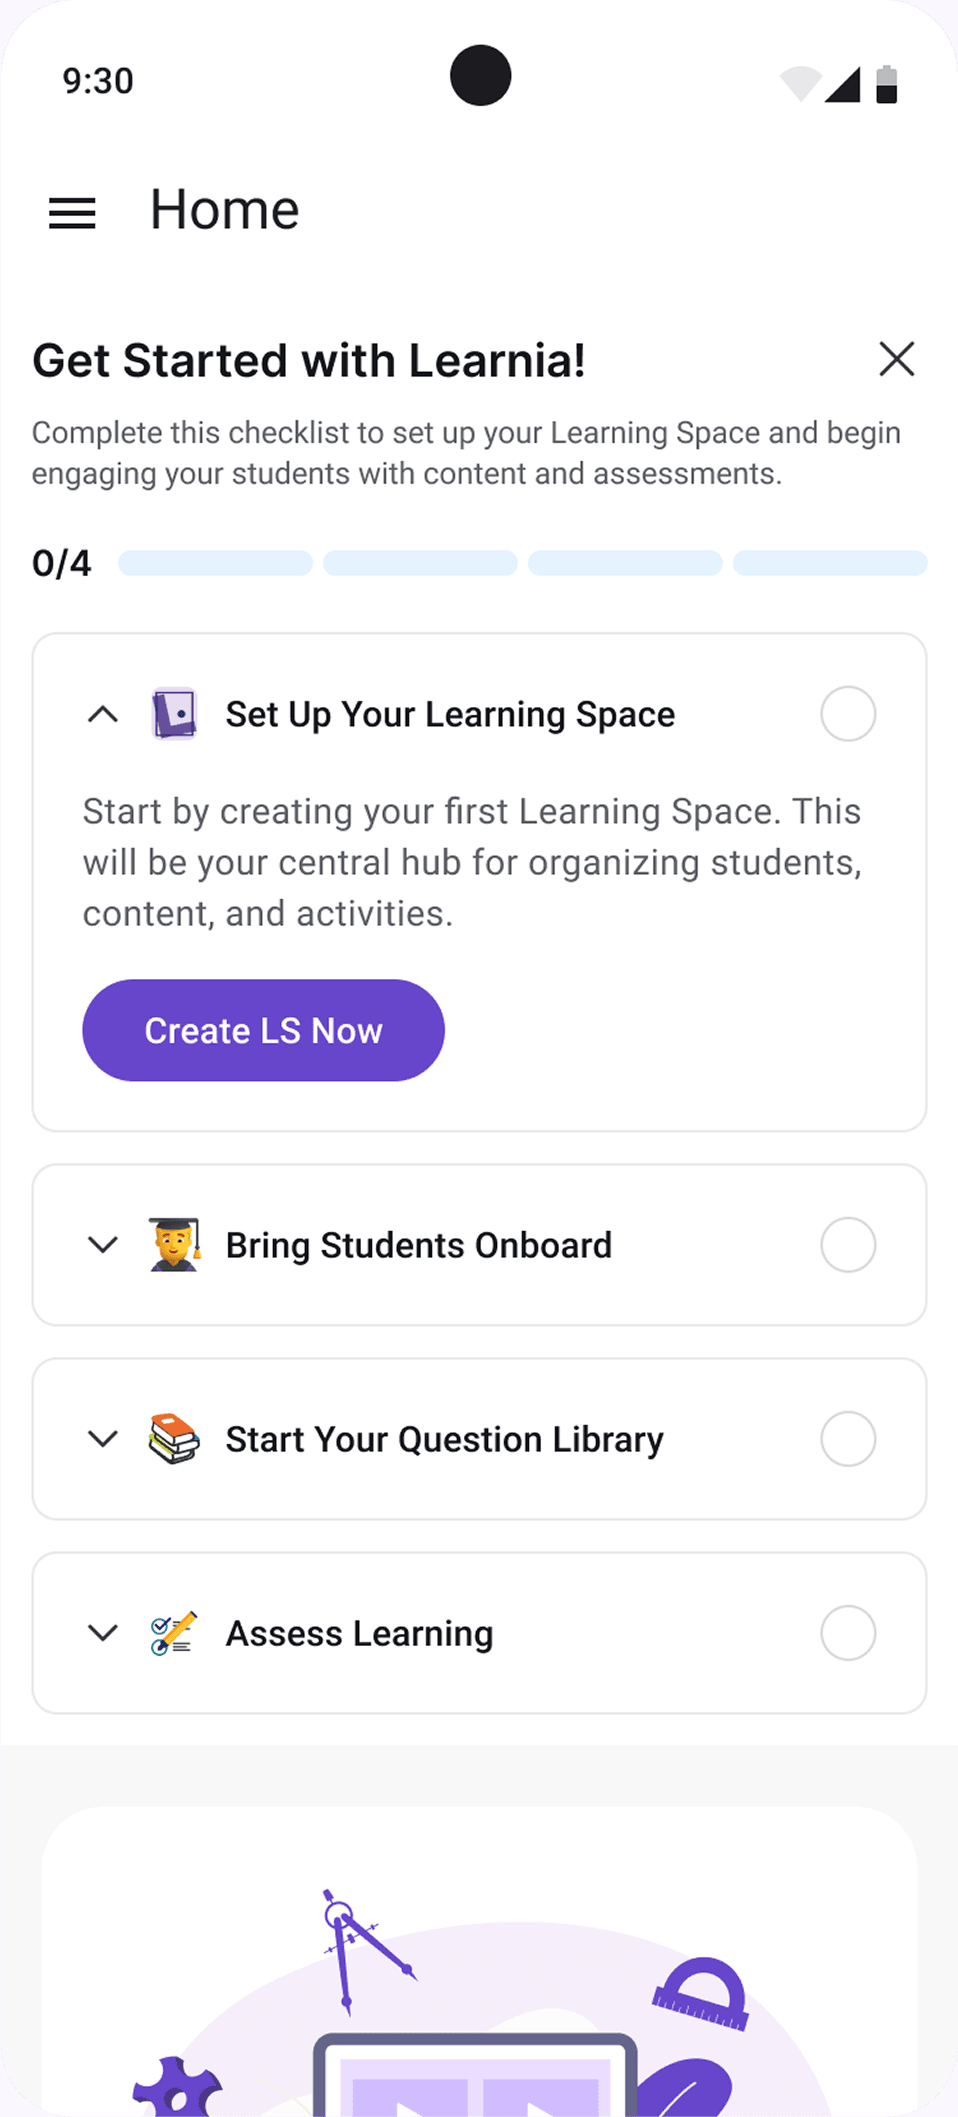Check the Start Your Question Library circle
The height and width of the screenshot is (2117, 958).
tap(848, 1439)
